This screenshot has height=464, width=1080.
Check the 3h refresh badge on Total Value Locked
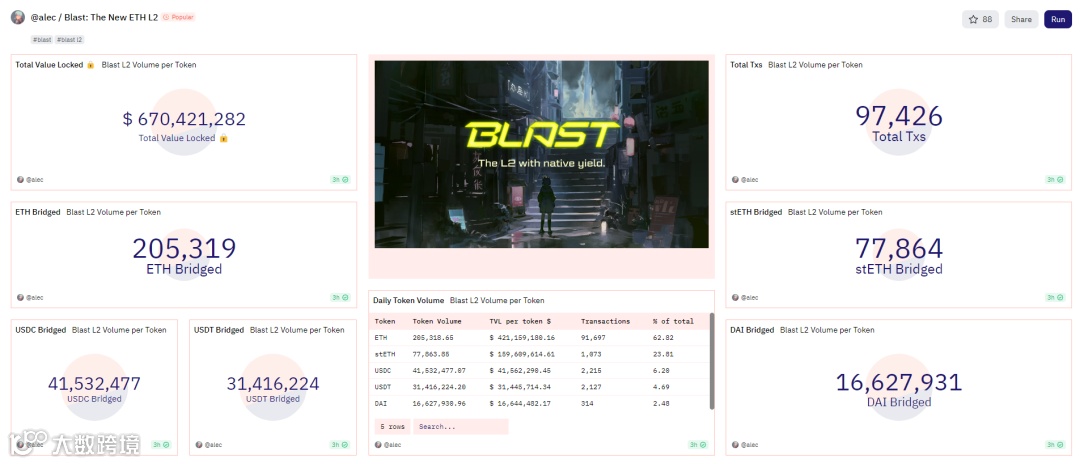point(340,180)
